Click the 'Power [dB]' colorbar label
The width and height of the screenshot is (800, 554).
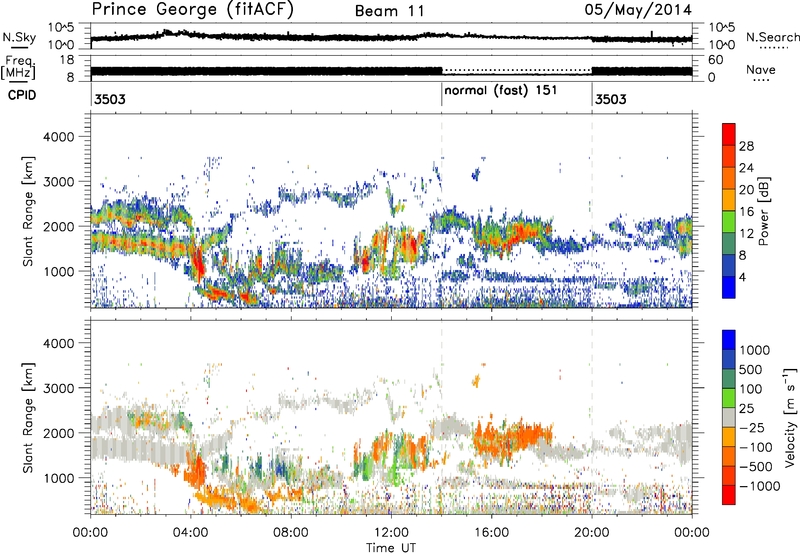tap(763, 211)
